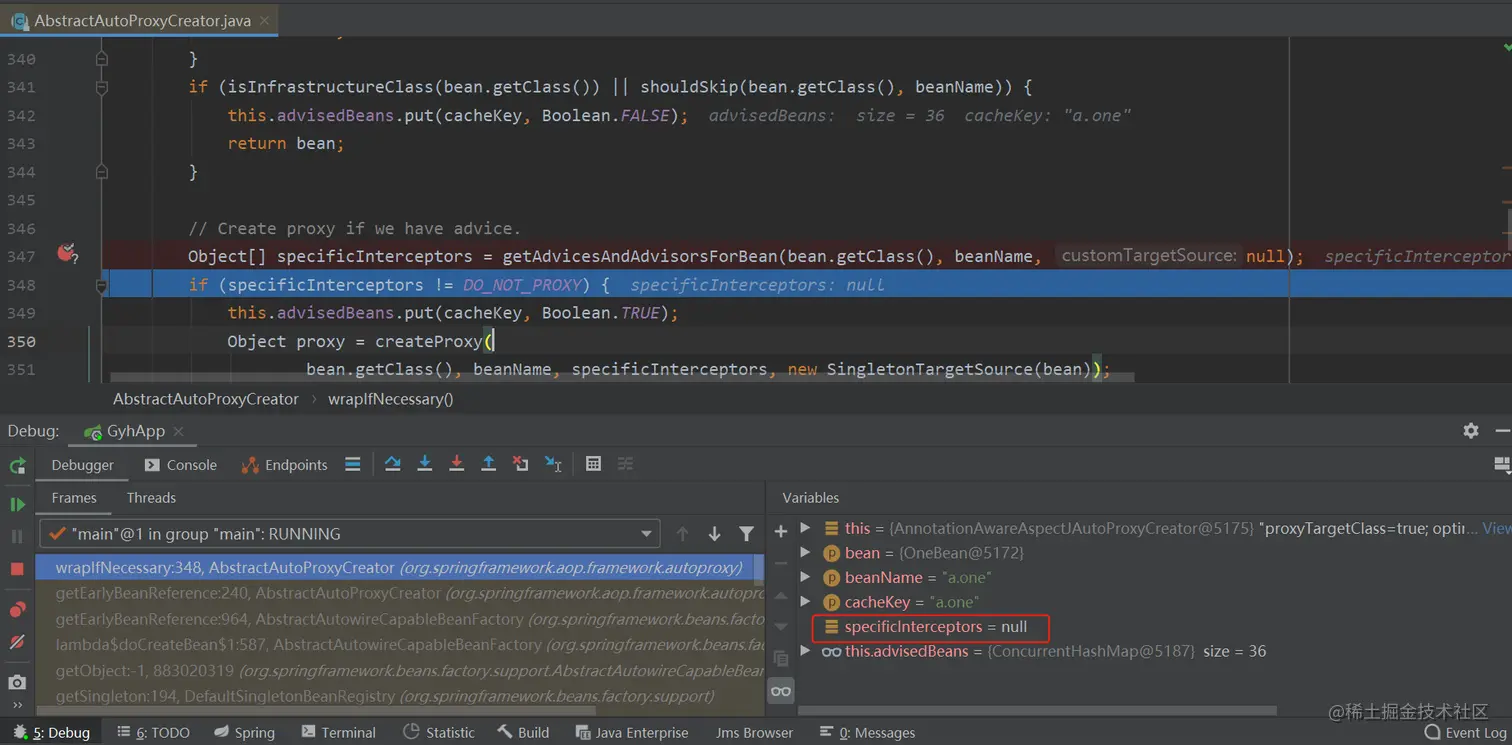The image size is (1512, 745).
Task: Step Out with blue up arrow
Action: [x=488, y=464]
